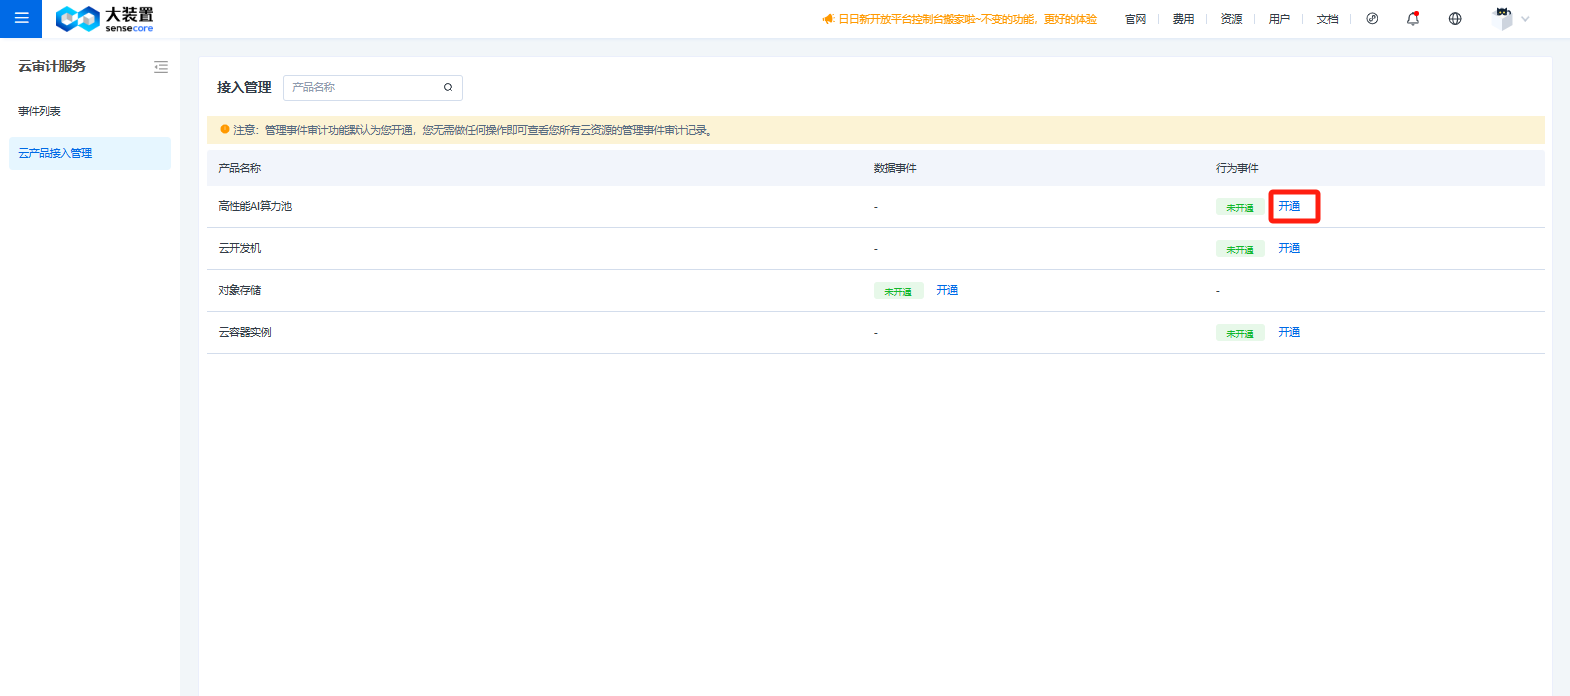Open 资源 in the top navigation
The width and height of the screenshot is (1570, 696).
(1231, 19)
